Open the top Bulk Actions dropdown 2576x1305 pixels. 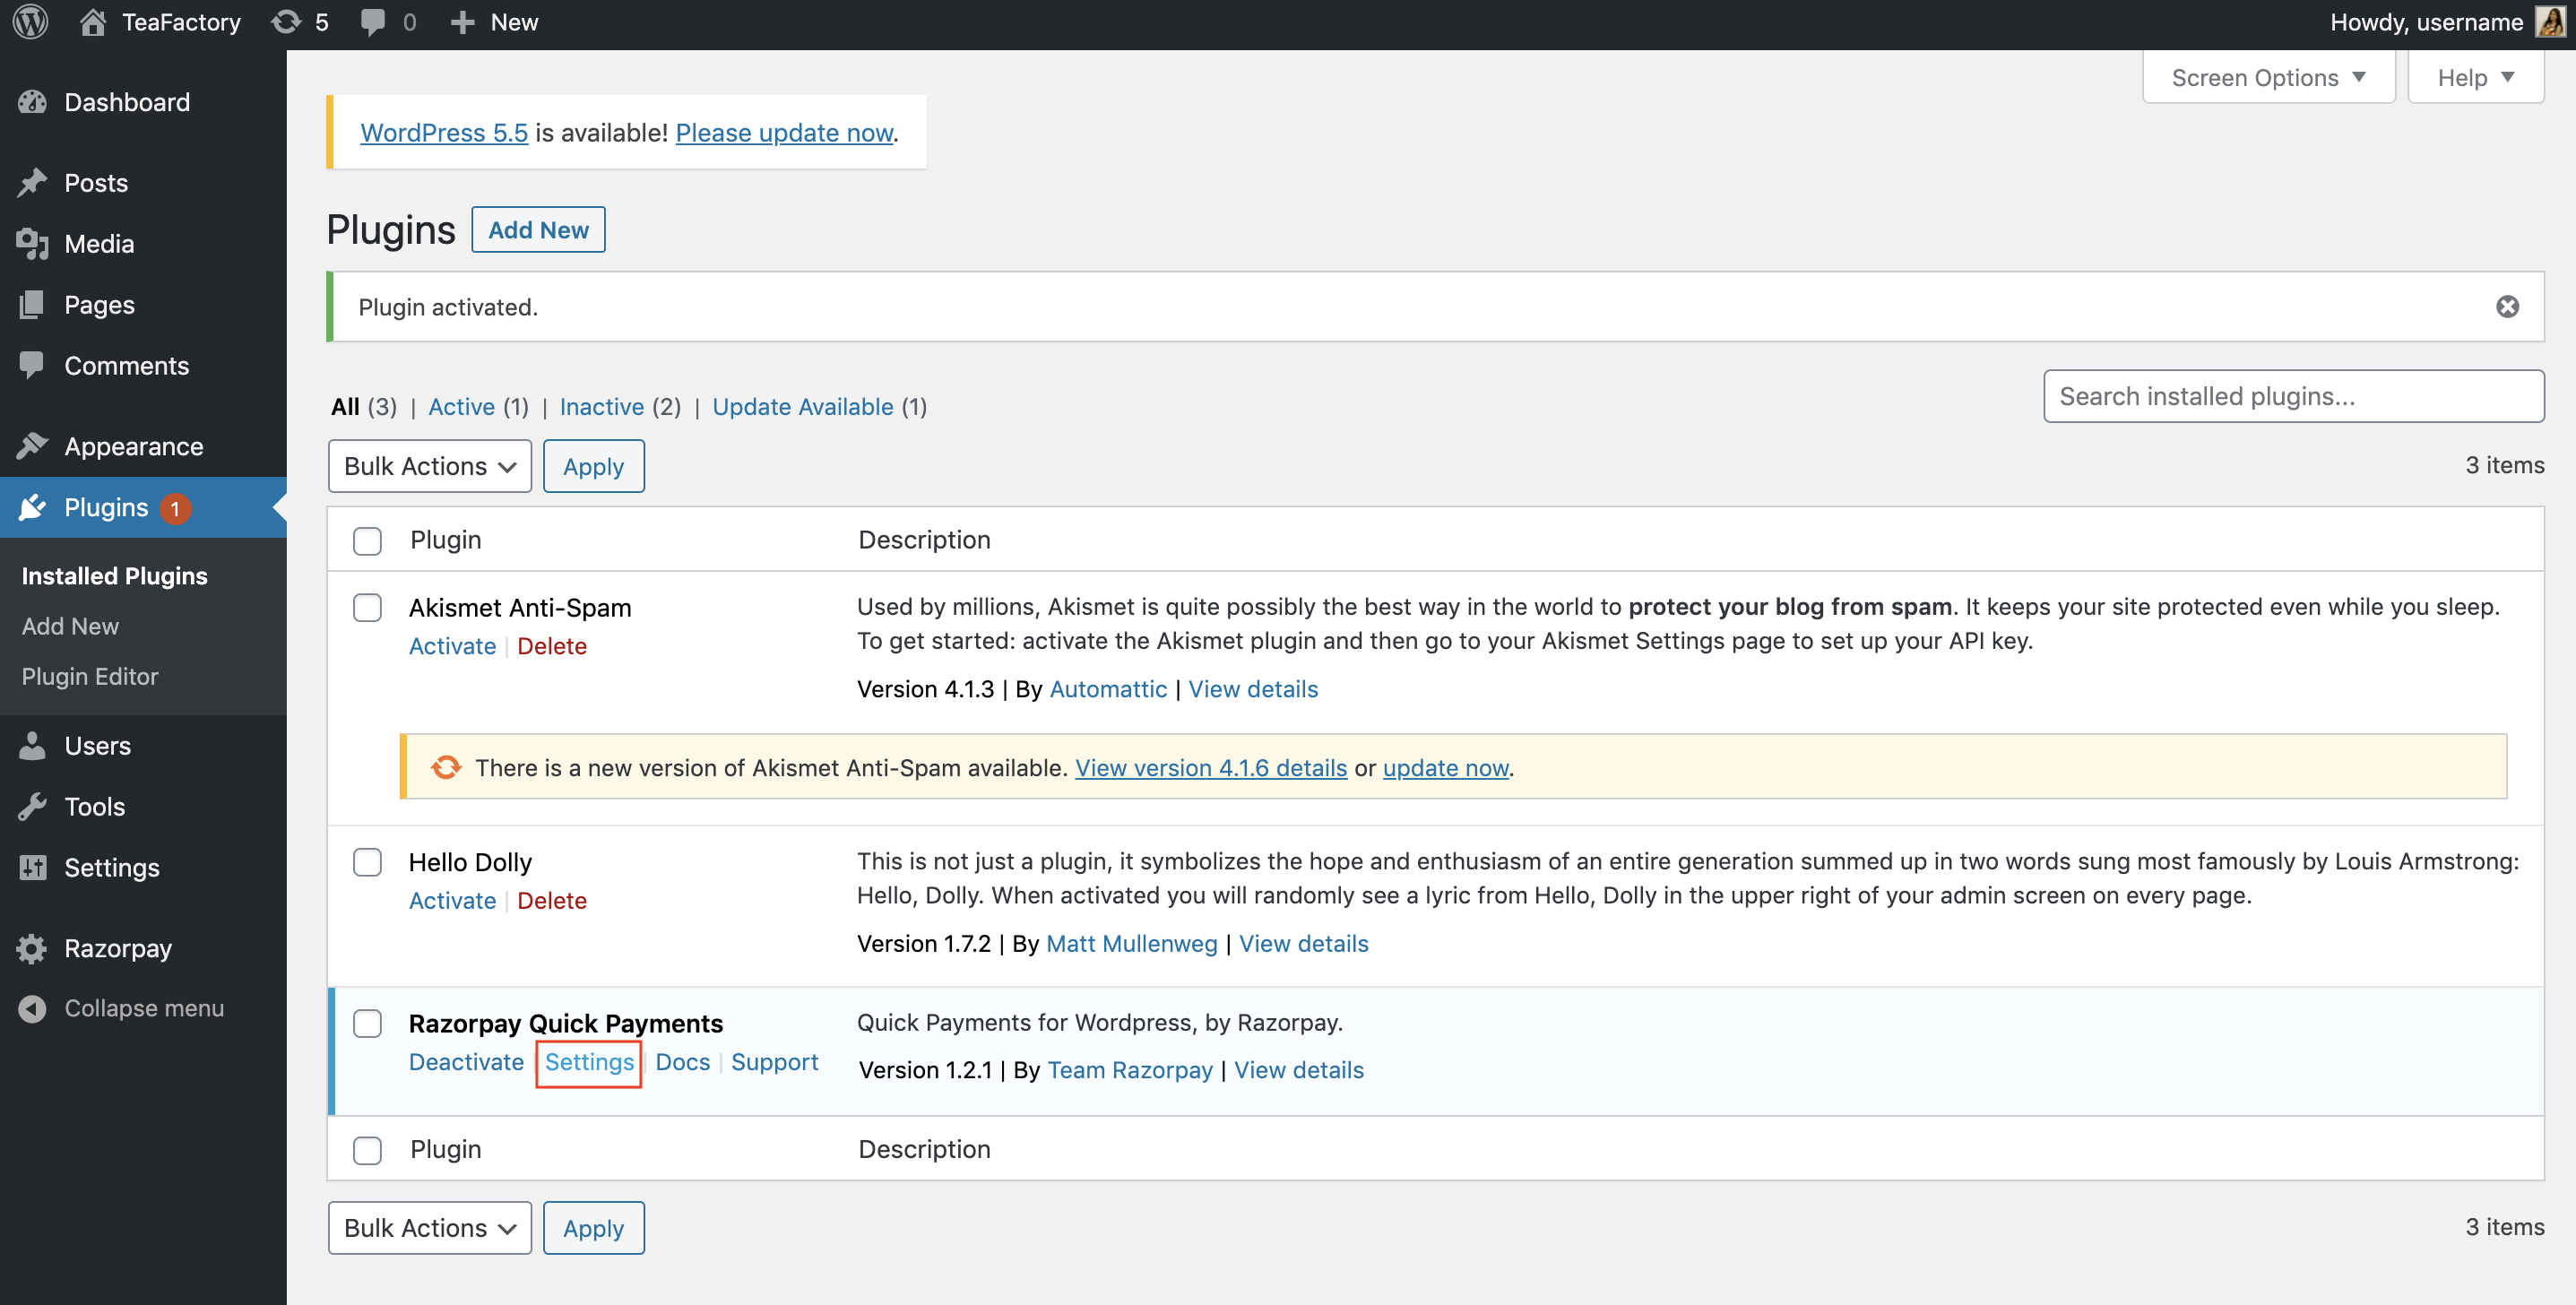coord(430,466)
